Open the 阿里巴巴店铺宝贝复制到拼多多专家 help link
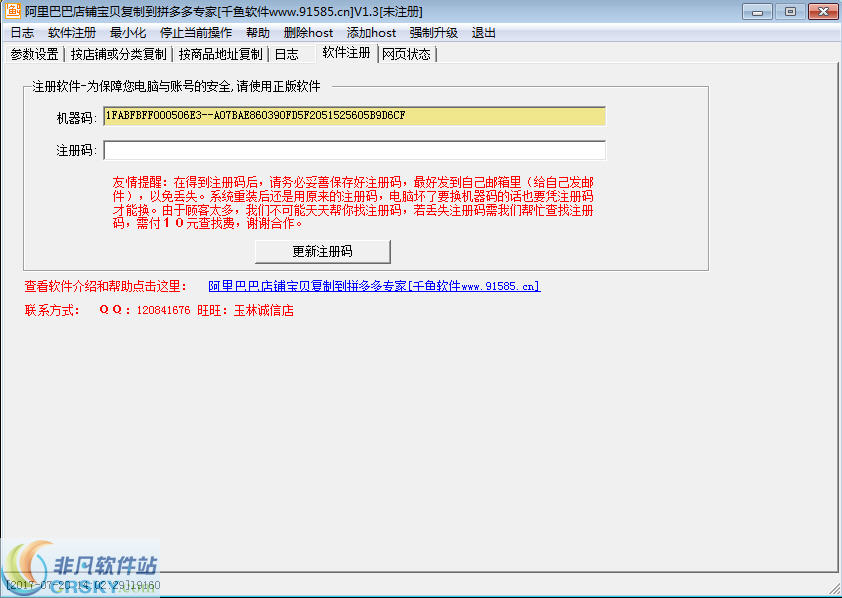 point(374,286)
